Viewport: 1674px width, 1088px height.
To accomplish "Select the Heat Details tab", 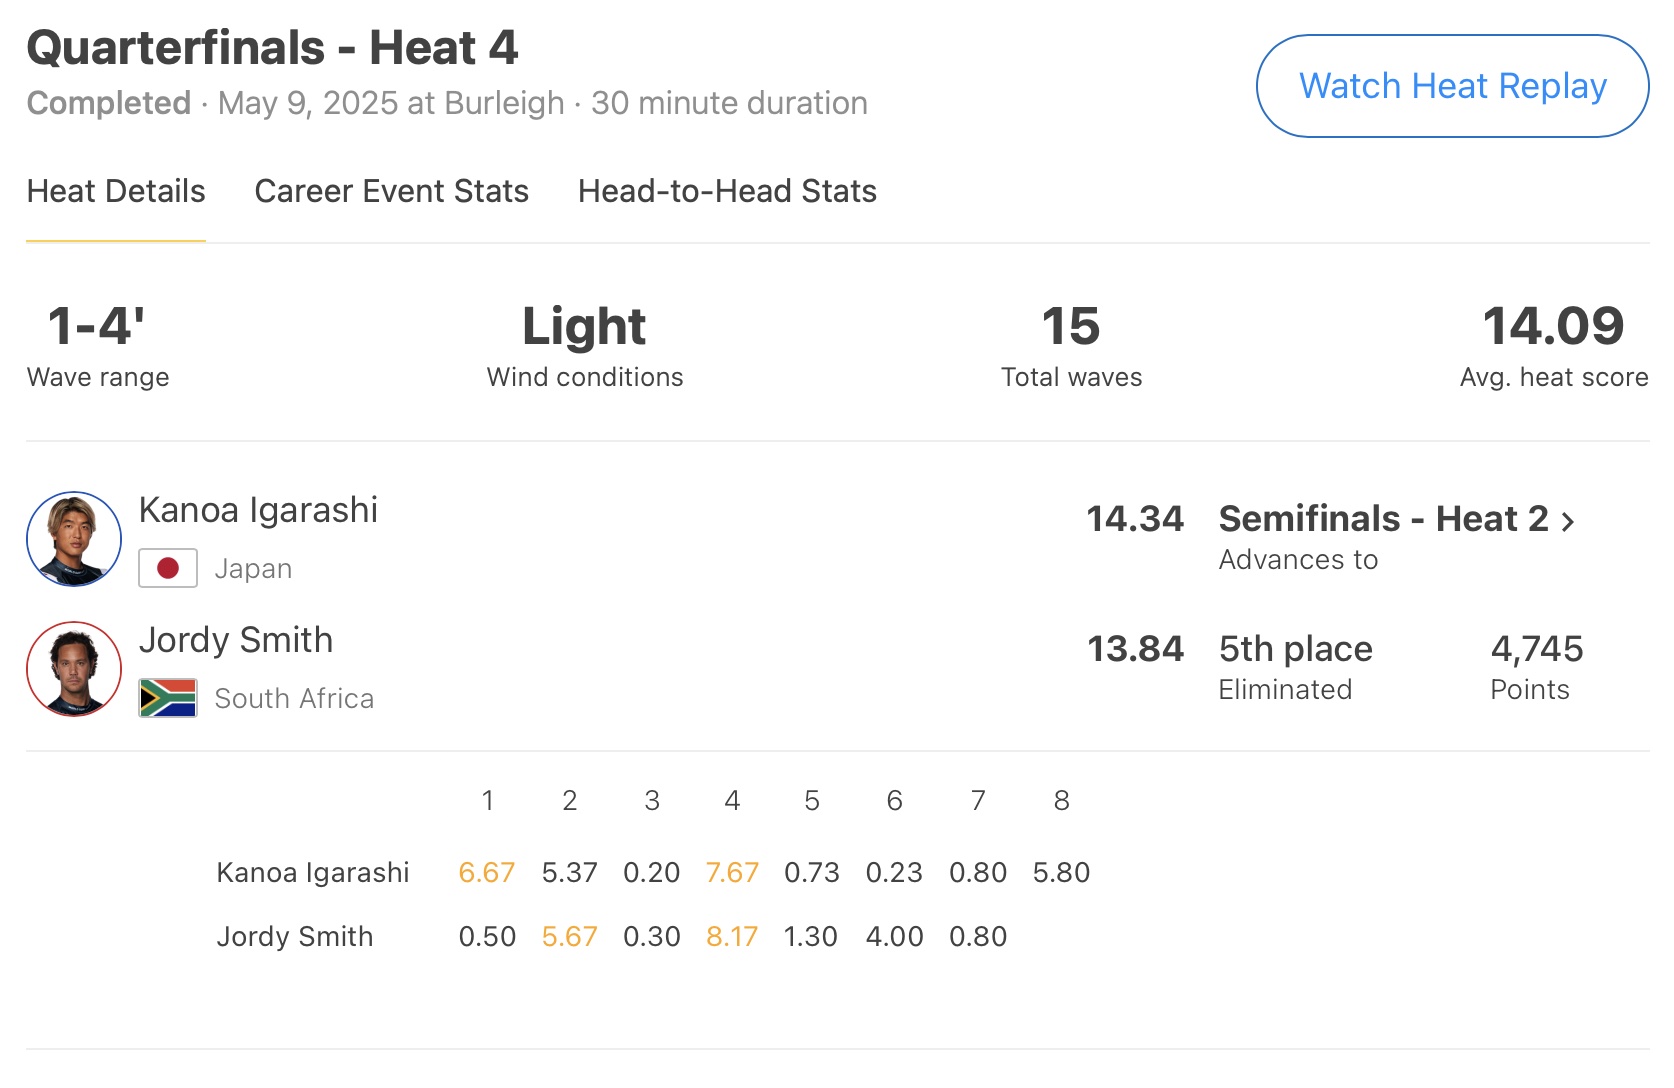I will (116, 191).
